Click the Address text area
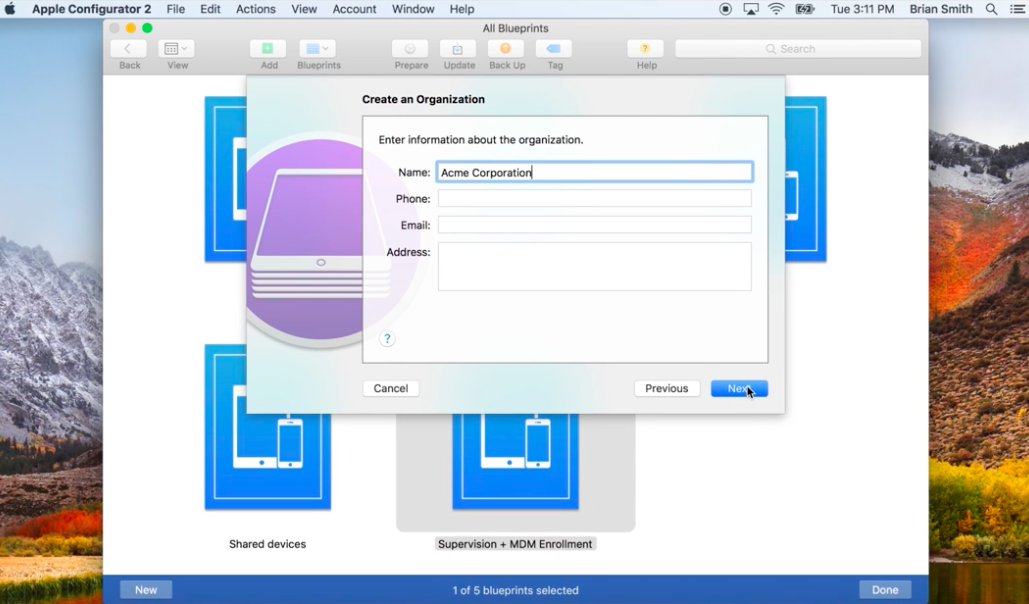This screenshot has height=604, width=1029. [595, 267]
